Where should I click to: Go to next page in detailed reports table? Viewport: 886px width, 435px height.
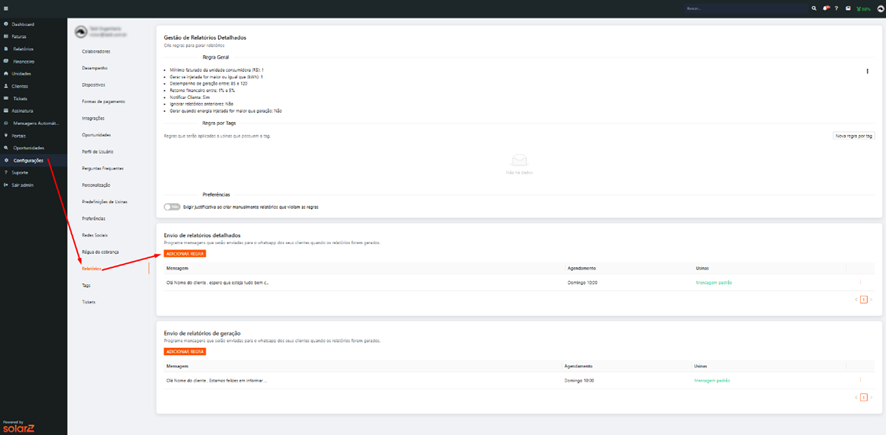pyautogui.click(x=871, y=300)
